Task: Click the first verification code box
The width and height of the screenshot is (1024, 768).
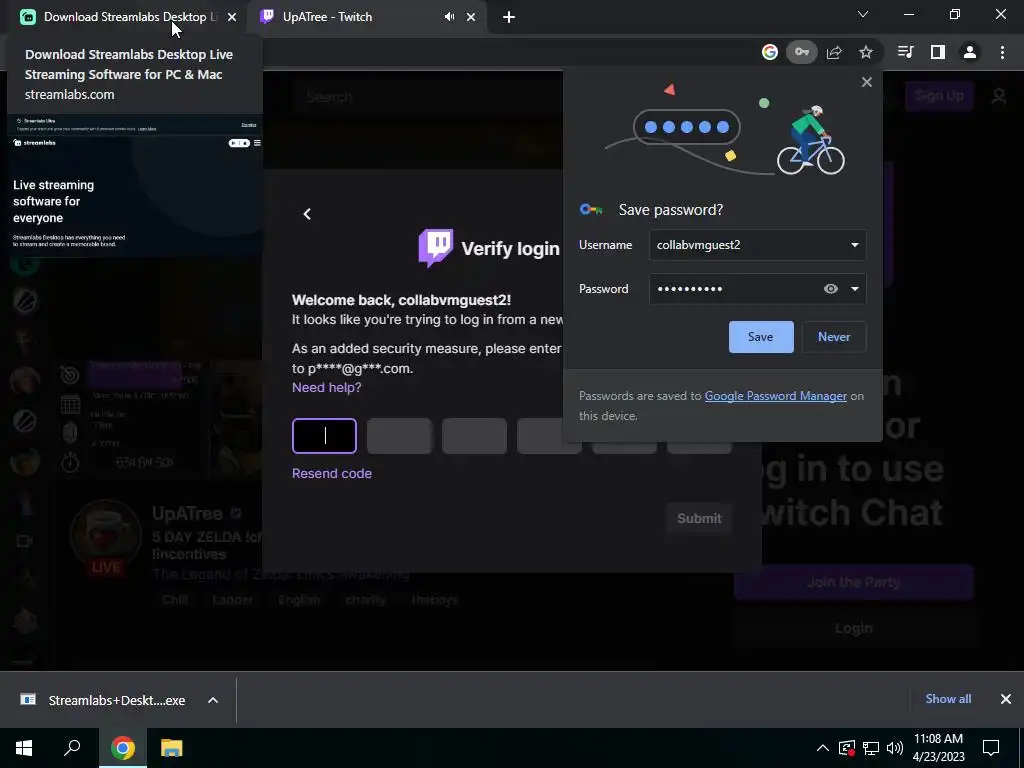Action: coord(325,436)
